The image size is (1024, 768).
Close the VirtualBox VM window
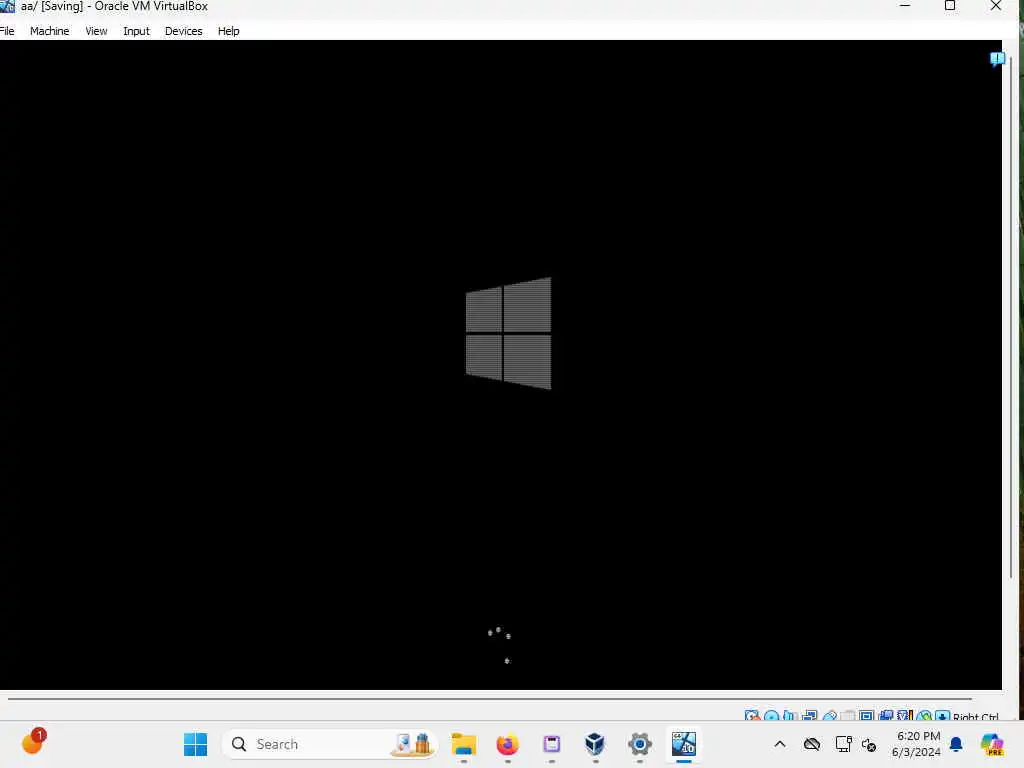click(x=996, y=6)
